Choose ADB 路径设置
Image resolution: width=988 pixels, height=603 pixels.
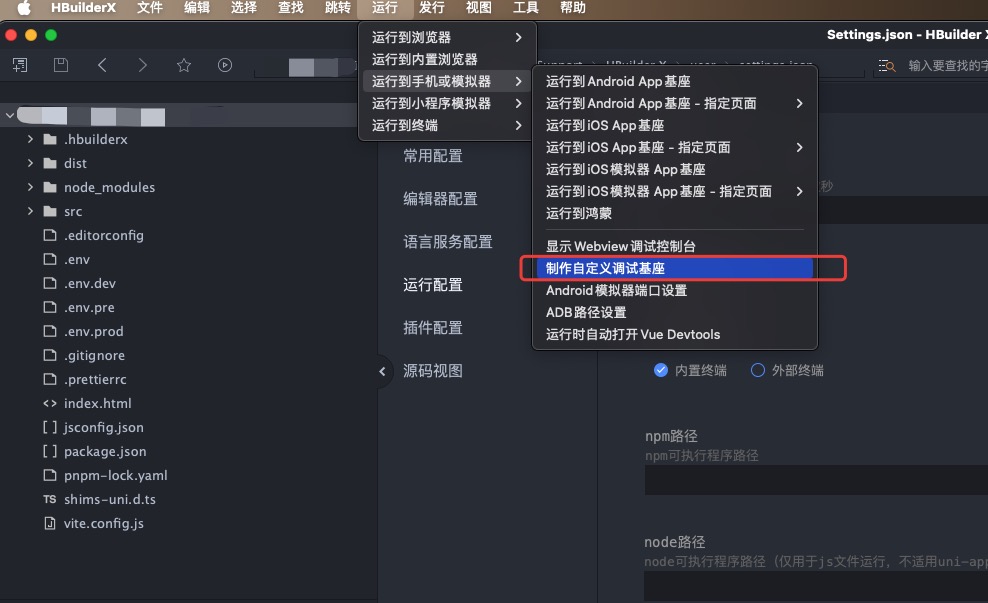tap(674, 313)
